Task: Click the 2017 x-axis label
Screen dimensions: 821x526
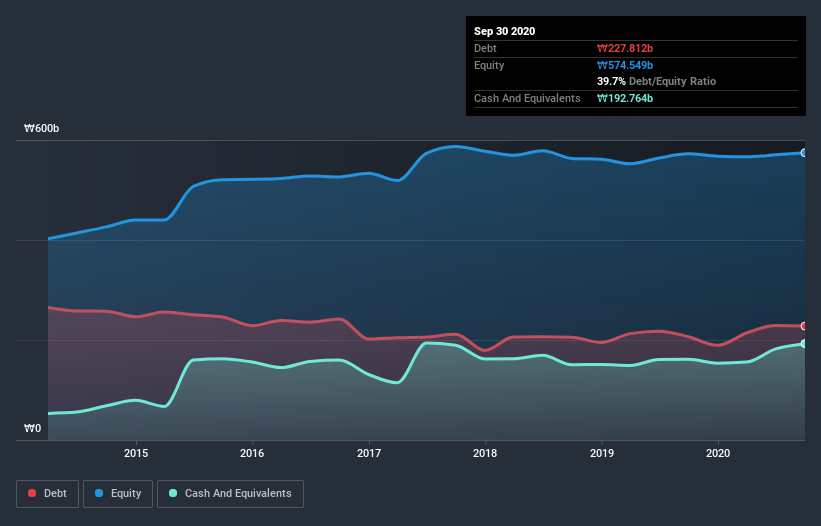Action: click(x=369, y=453)
